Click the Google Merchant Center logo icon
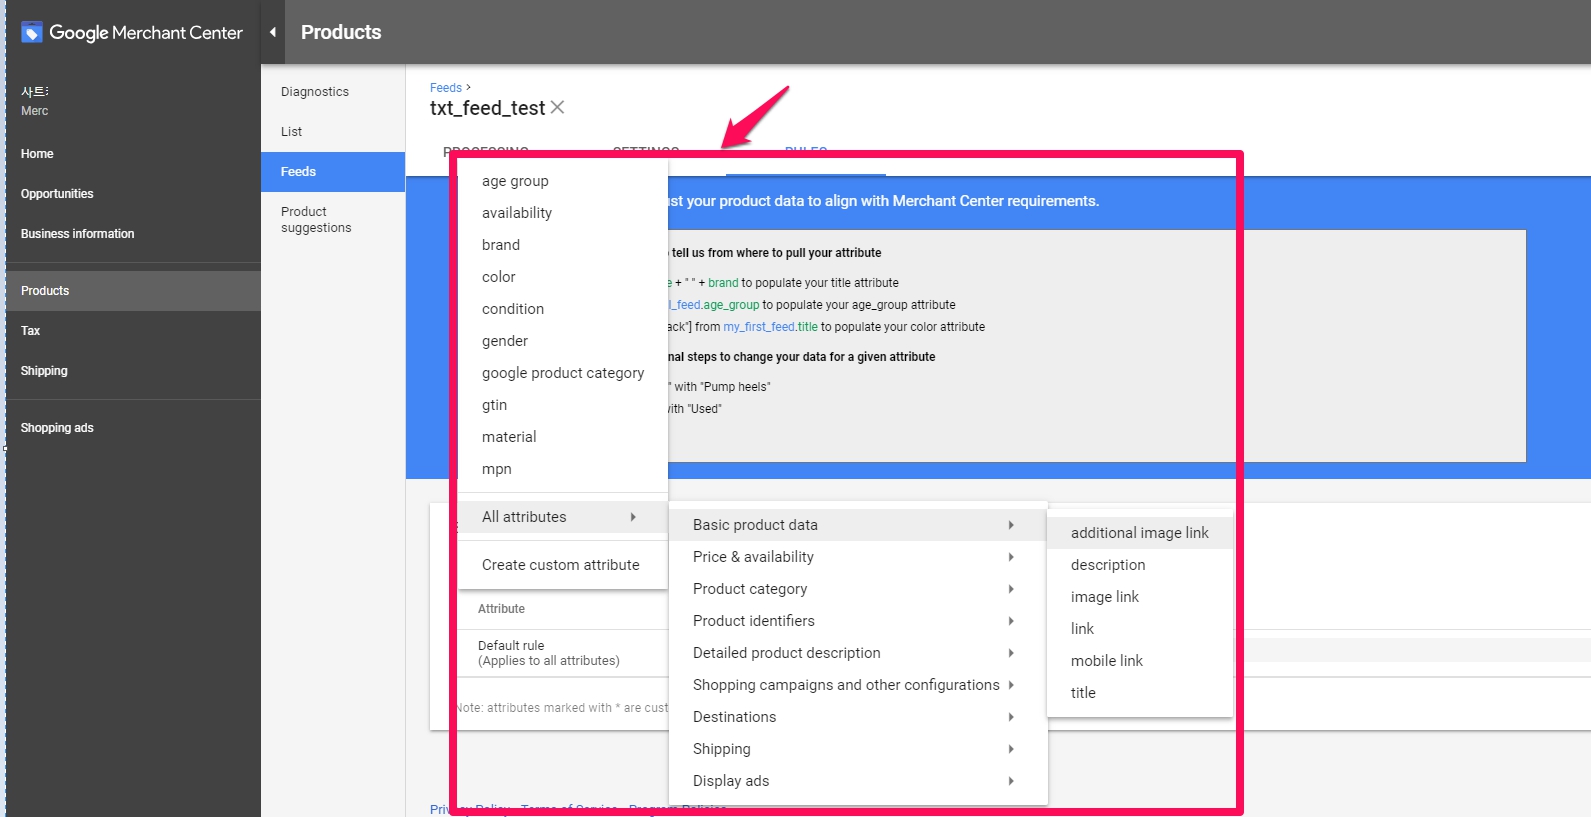The image size is (1591, 817). (32, 33)
